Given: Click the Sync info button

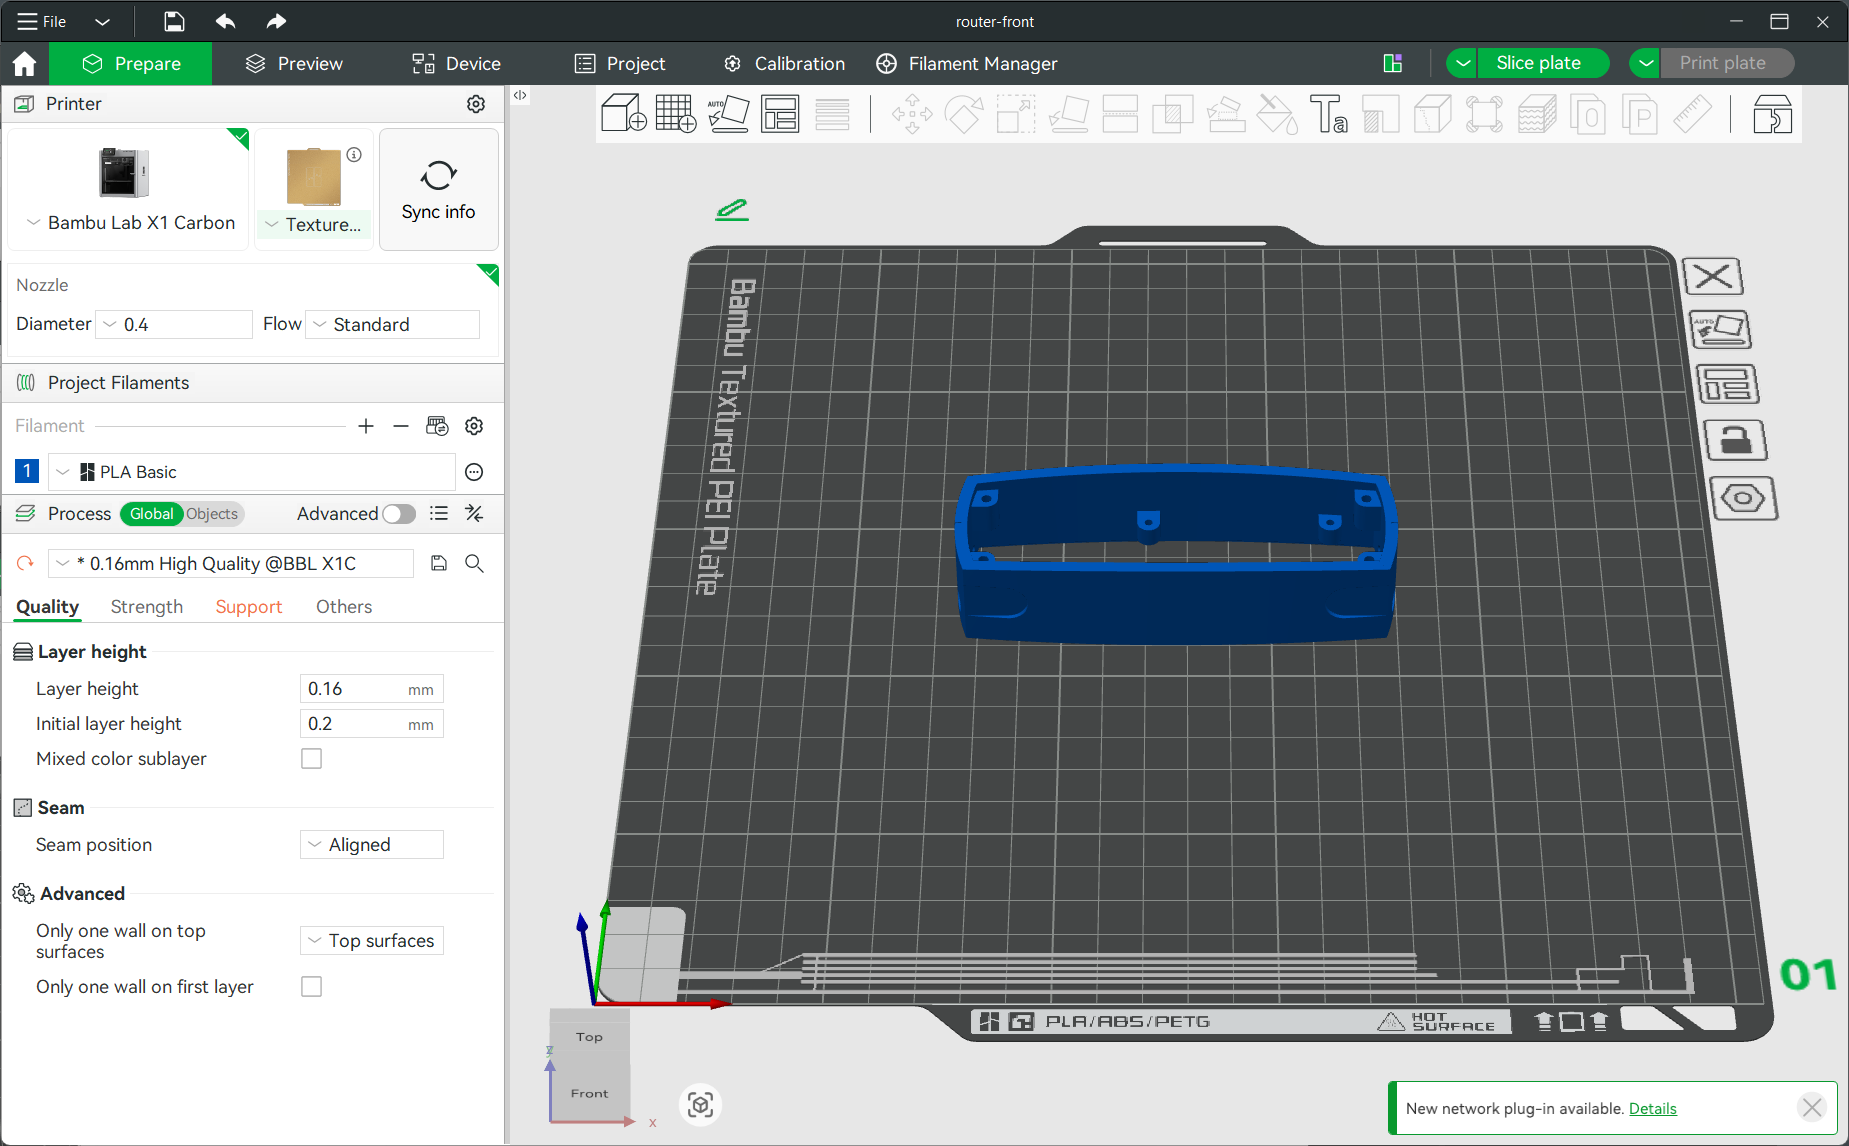Looking at the screenshot, I should pyautogui.click(x=438, y=189).
